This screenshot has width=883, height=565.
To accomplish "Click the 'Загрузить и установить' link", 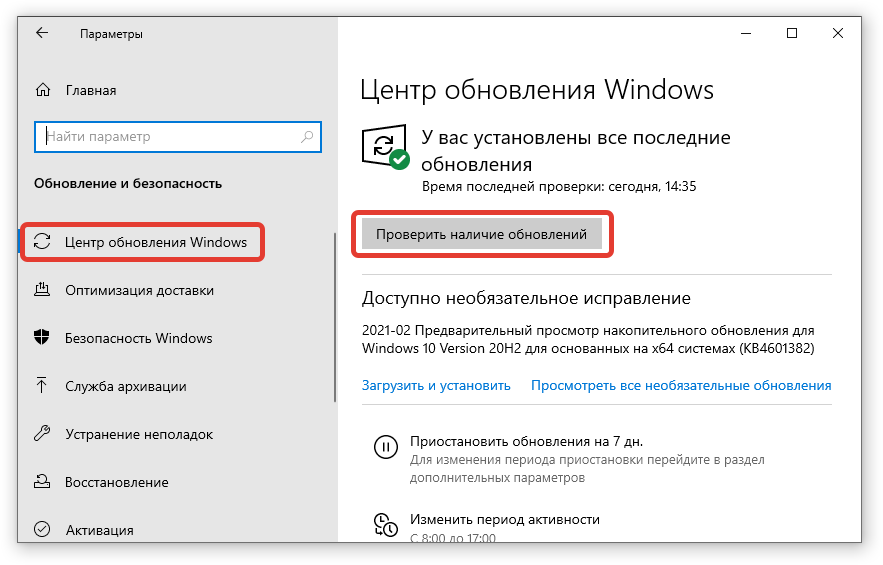I will point(436,385).
